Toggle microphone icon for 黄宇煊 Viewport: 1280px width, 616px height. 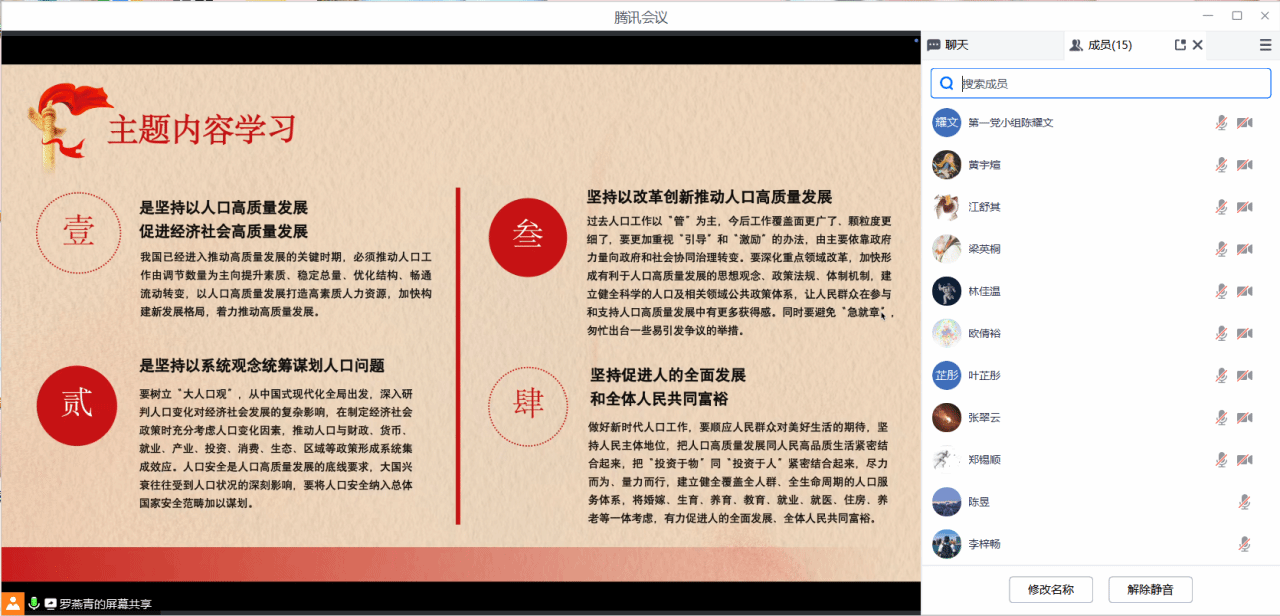(1221, 165)
